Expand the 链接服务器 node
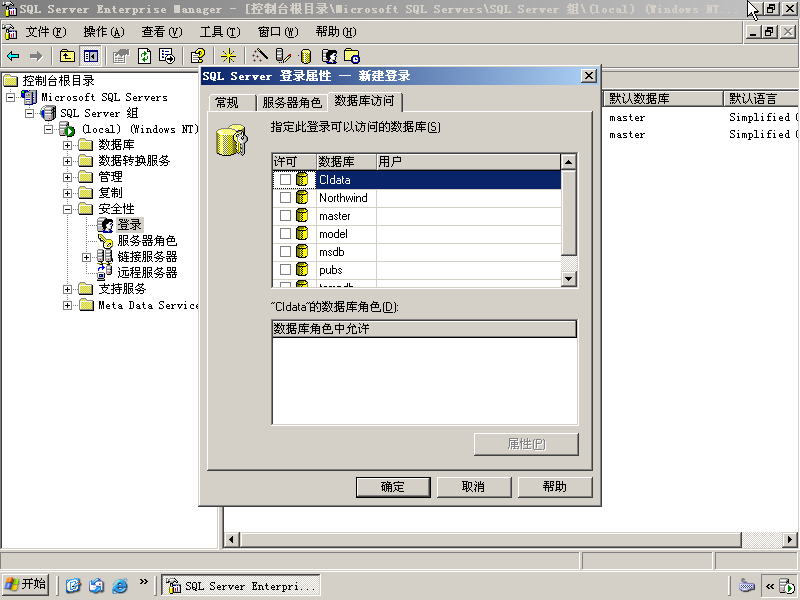This screenshot has width=800, height=600. [x=86, y=257]
